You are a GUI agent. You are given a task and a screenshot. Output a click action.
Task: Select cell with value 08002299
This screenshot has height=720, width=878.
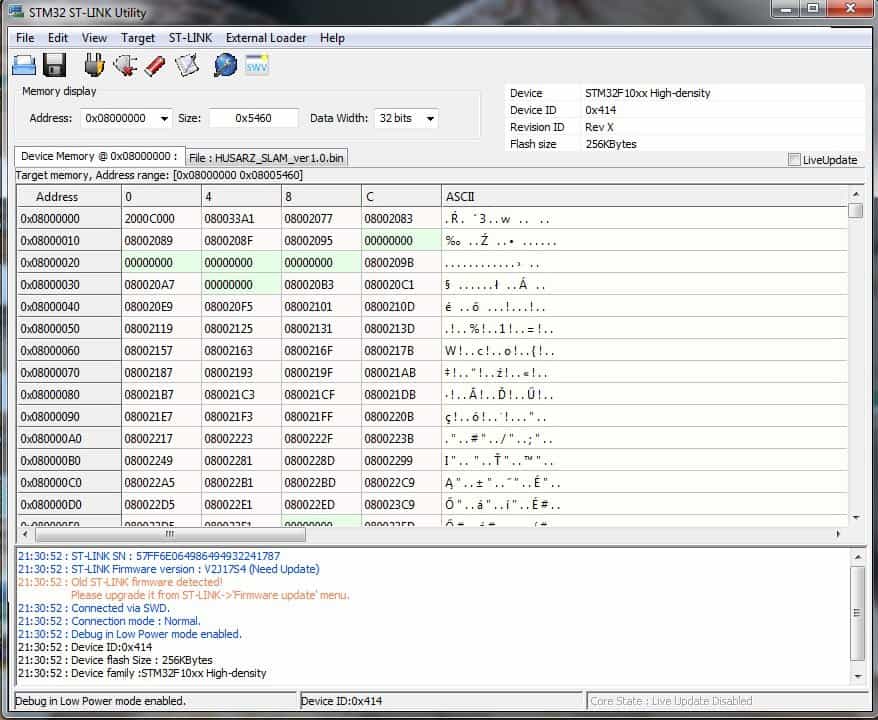pyautogui.click(x=401, y=461)
